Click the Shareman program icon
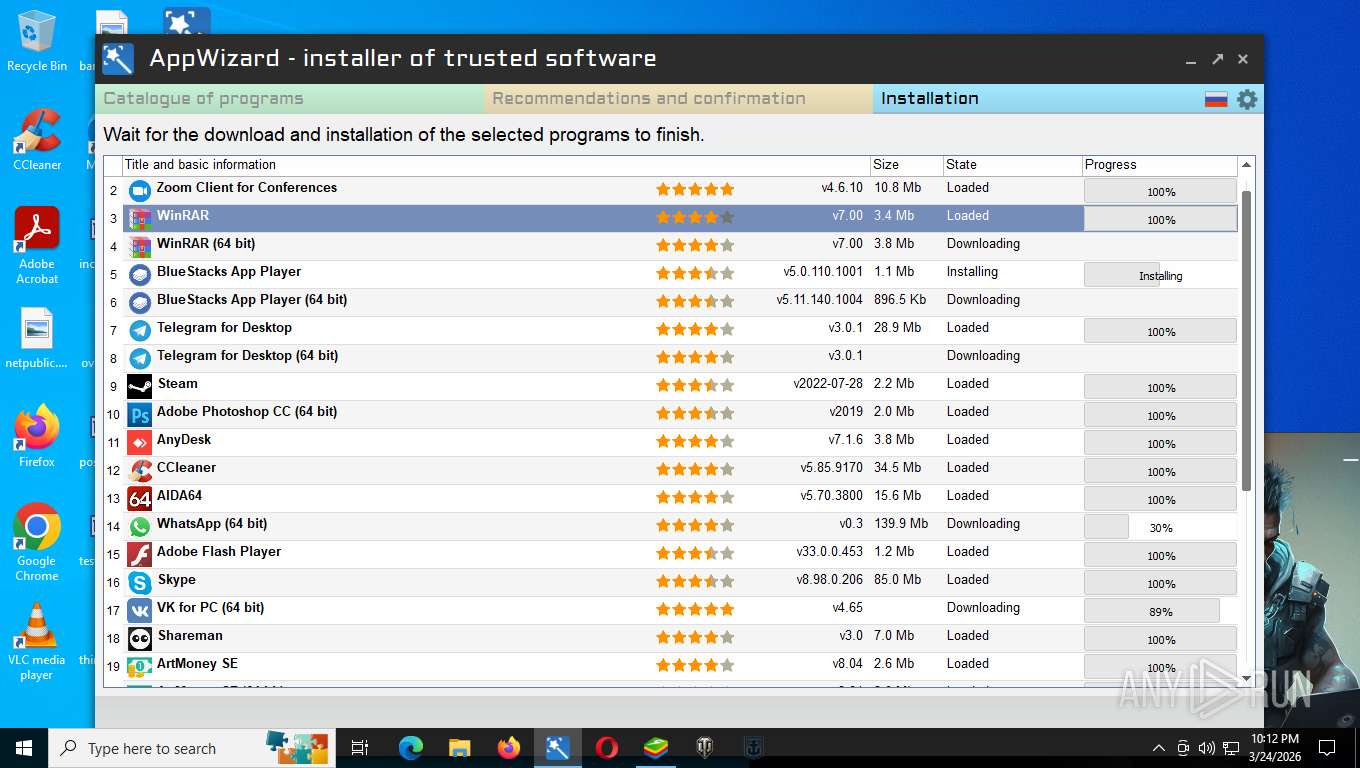 point(140,638)
